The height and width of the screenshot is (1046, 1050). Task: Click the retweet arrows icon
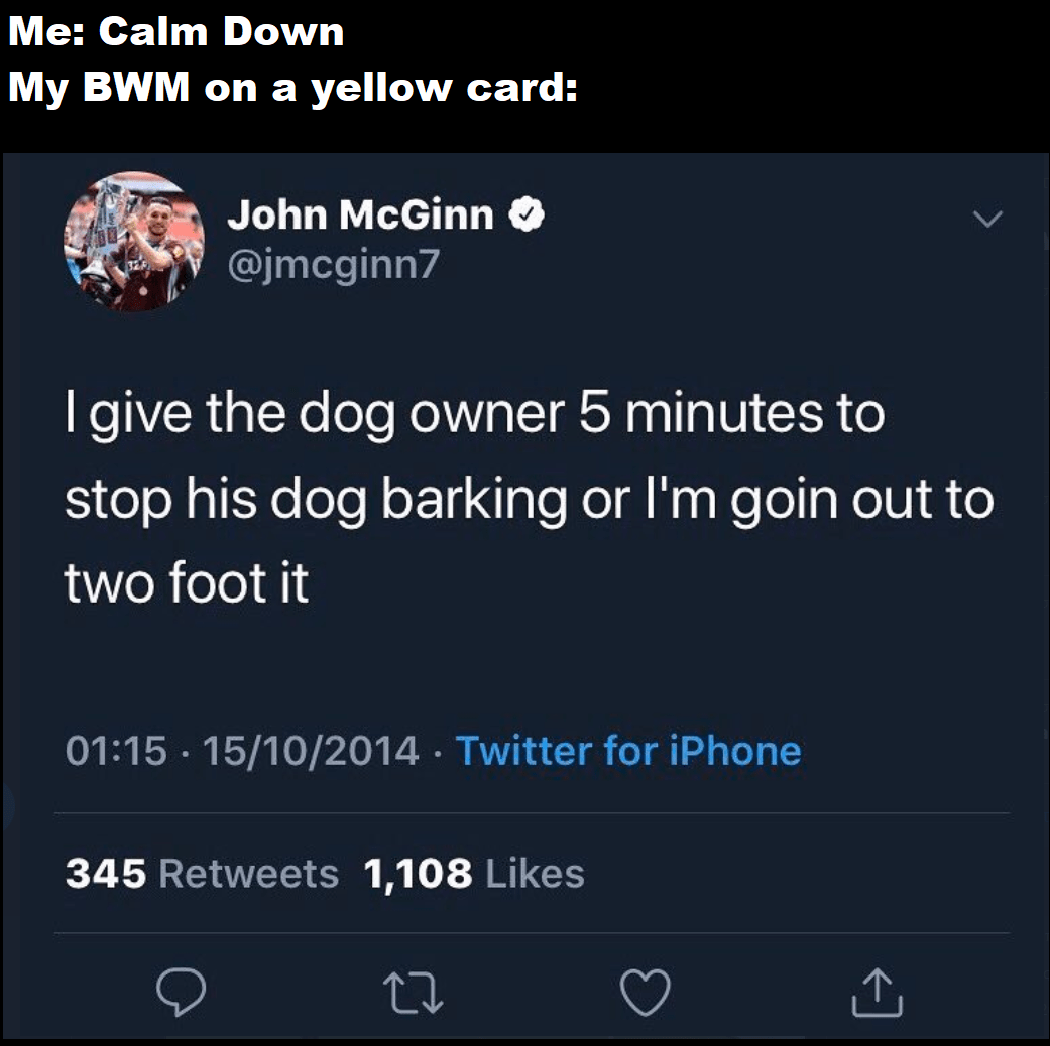click(412, 993)
